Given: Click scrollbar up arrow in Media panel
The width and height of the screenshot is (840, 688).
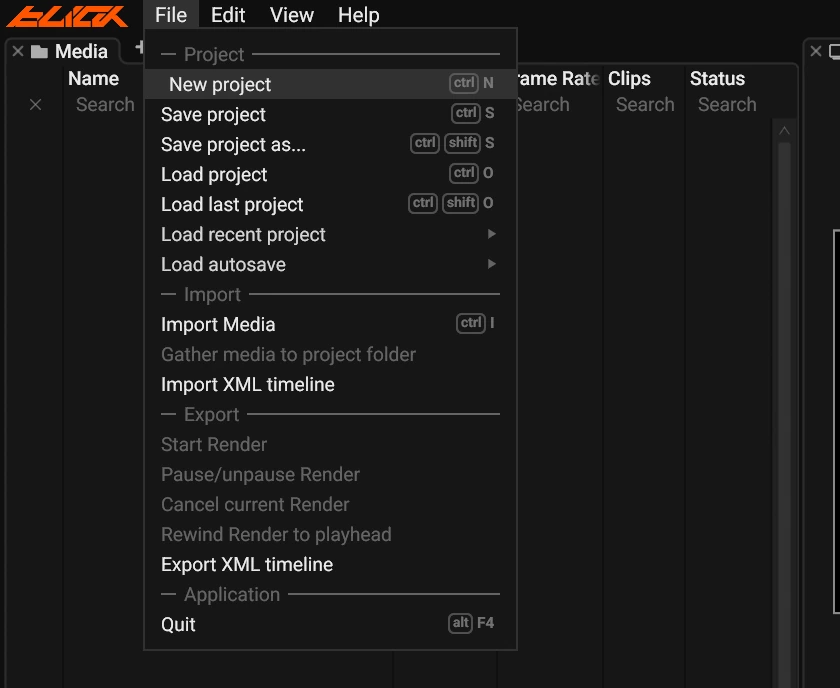Looking at the screenshot, I should click(x=784, y=131).
